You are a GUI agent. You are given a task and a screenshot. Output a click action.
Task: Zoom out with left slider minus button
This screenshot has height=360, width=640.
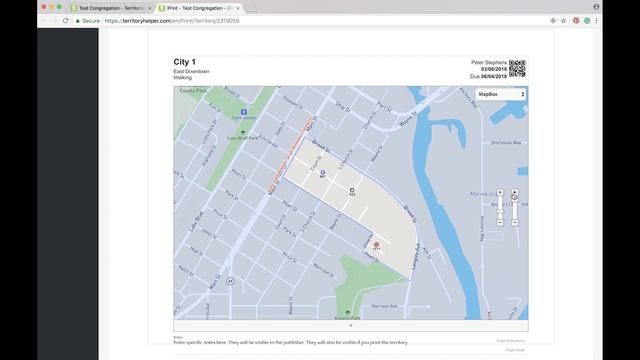500,222
